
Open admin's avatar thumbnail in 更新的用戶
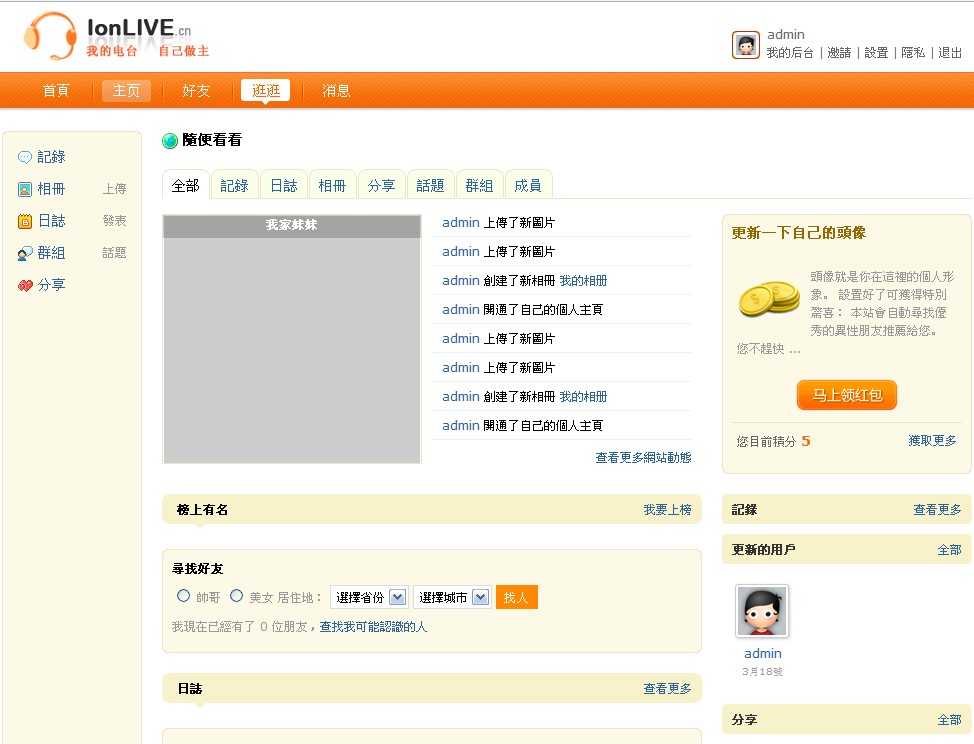pyautogui.click(x=762, y=611)
